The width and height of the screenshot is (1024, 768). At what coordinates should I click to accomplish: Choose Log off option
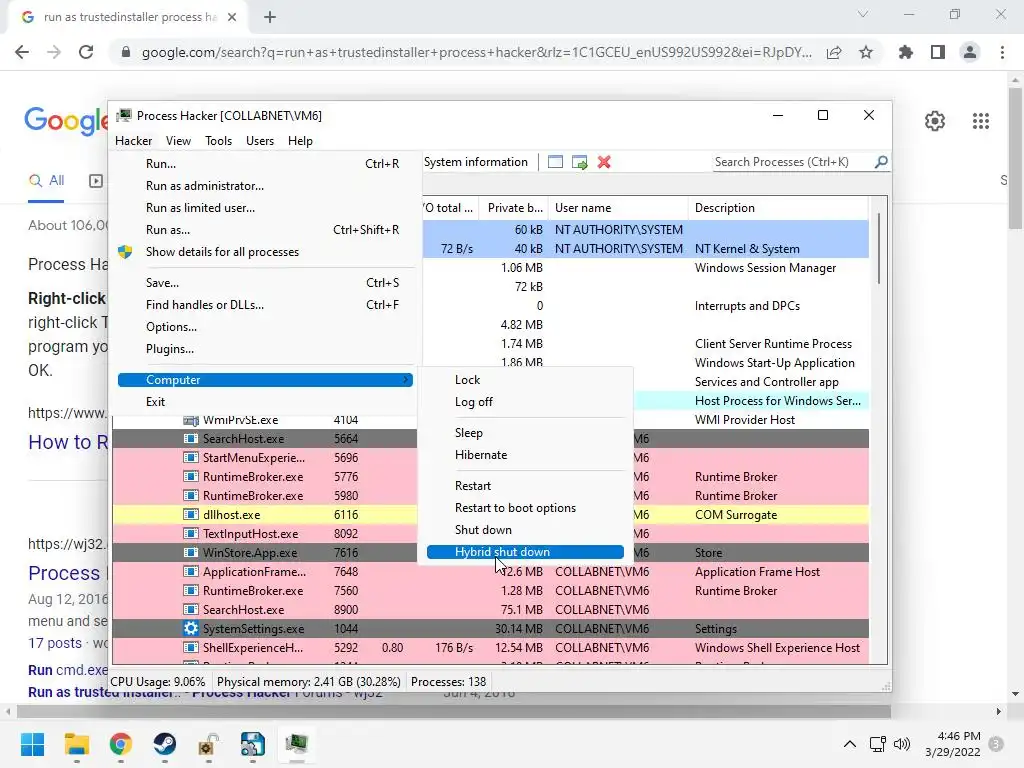525,402
